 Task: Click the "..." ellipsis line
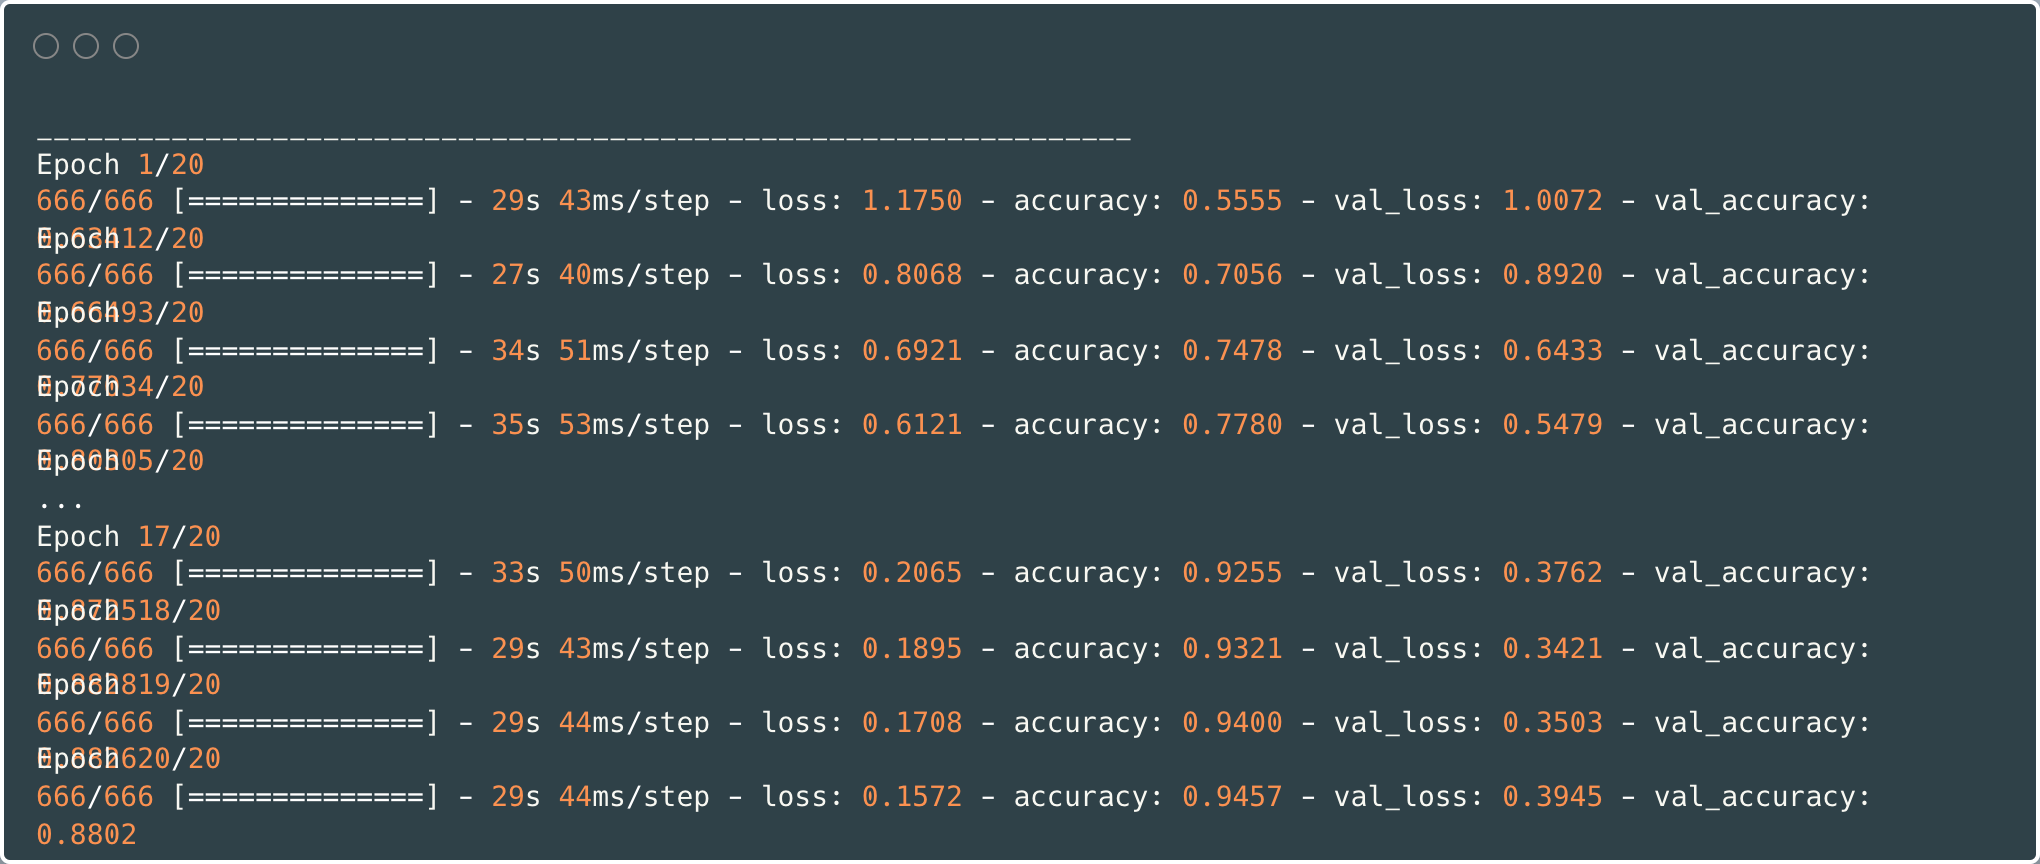point(60,502)
